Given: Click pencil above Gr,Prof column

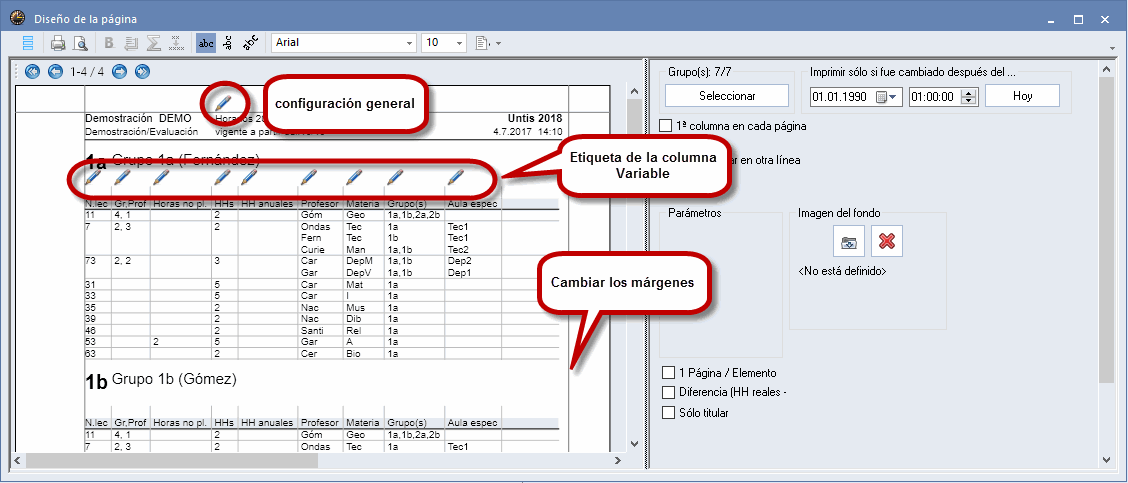Looking at the screenshot, I should click(123, 178).
